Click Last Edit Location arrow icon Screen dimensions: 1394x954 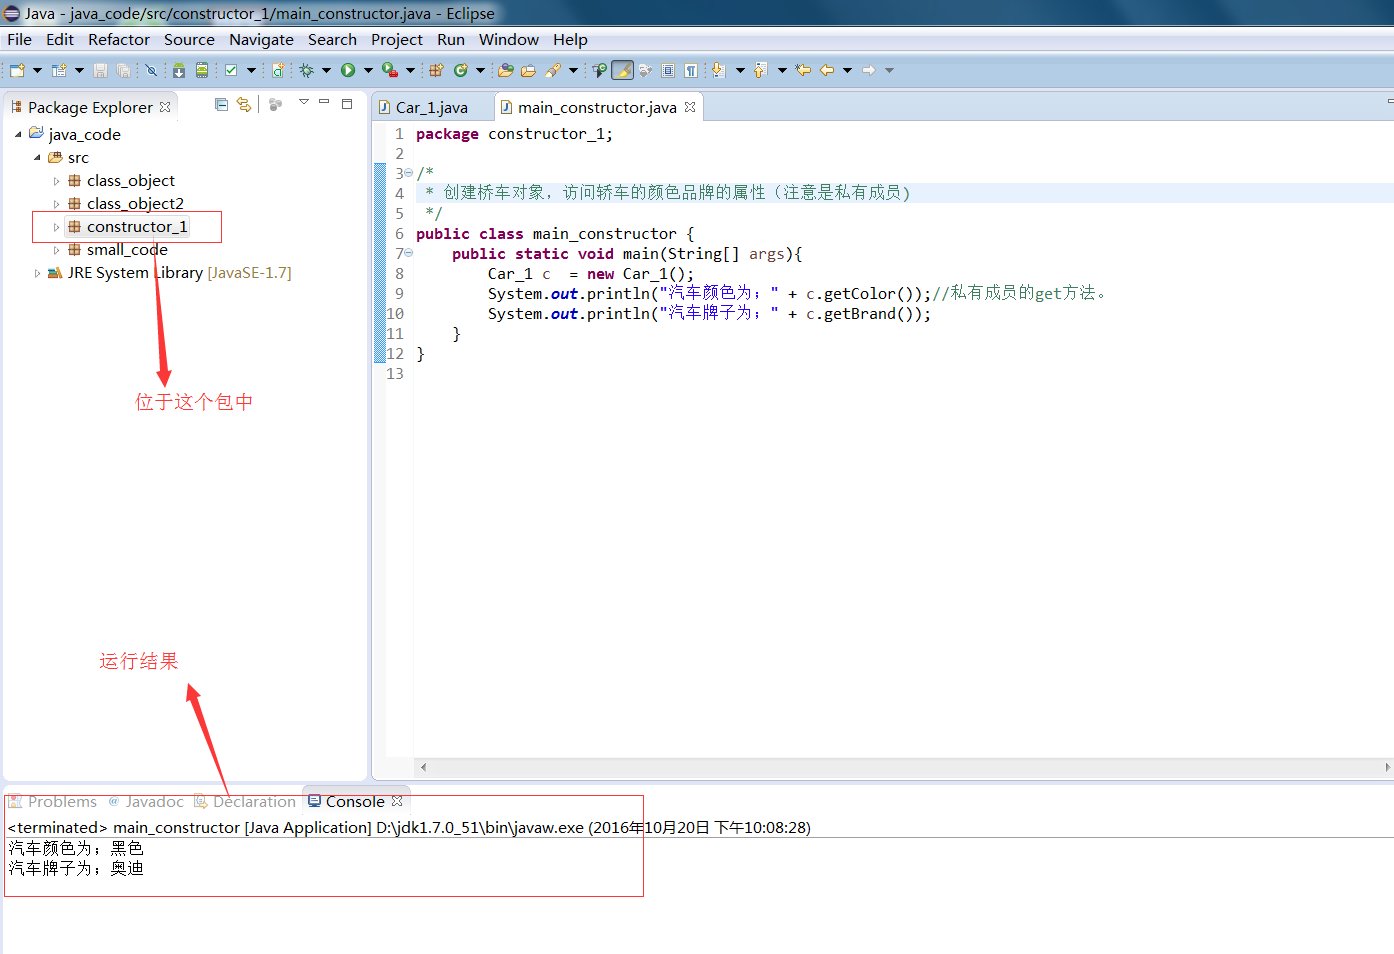pos(803,70)
